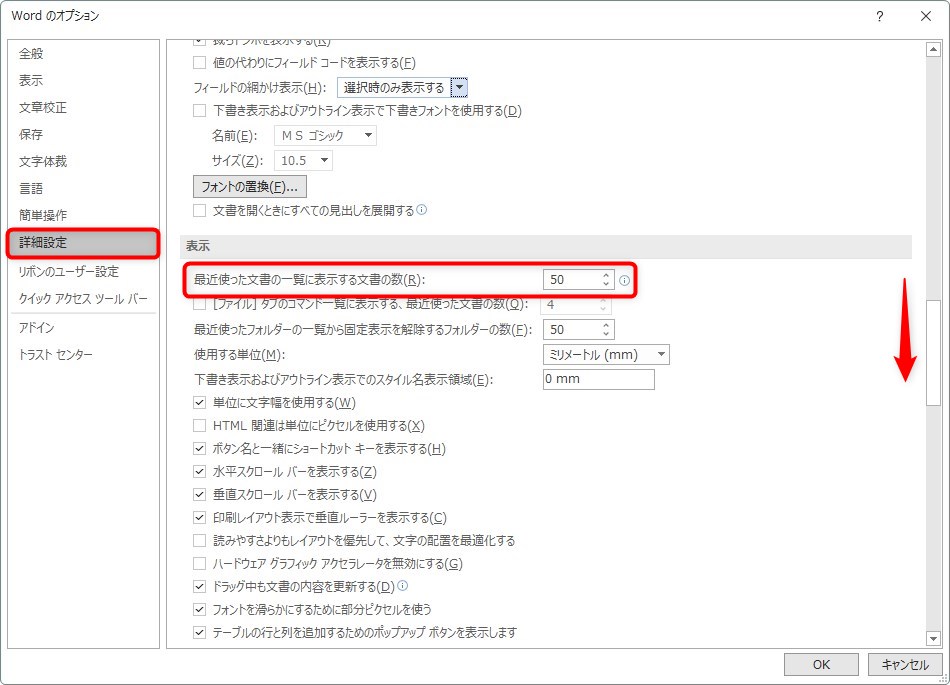Decrease recent folders count with down arrow
The width and height of the screenshot is (950, 685).
[606, 334]
